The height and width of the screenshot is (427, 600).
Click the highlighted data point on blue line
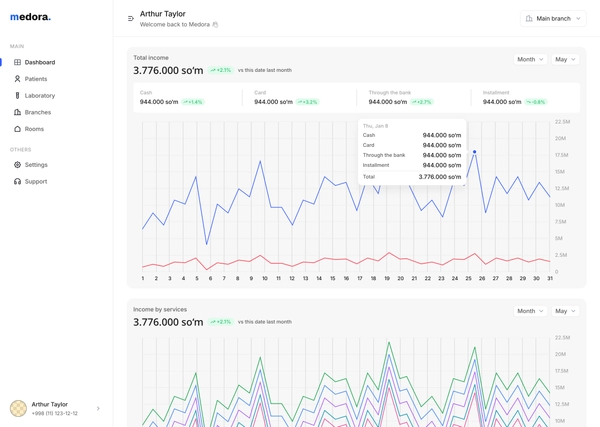[474, 152]
